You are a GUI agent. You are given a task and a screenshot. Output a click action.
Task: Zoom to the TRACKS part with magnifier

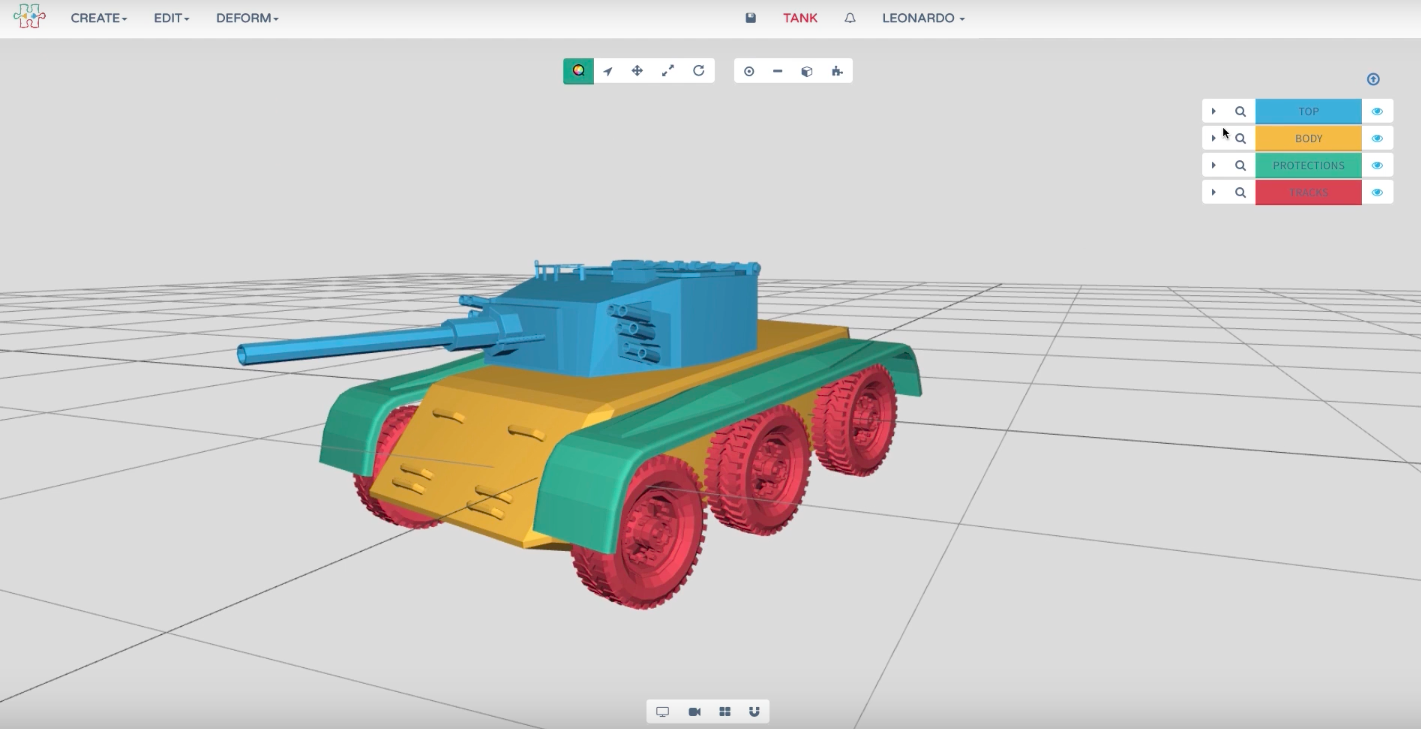(1240, 192)
